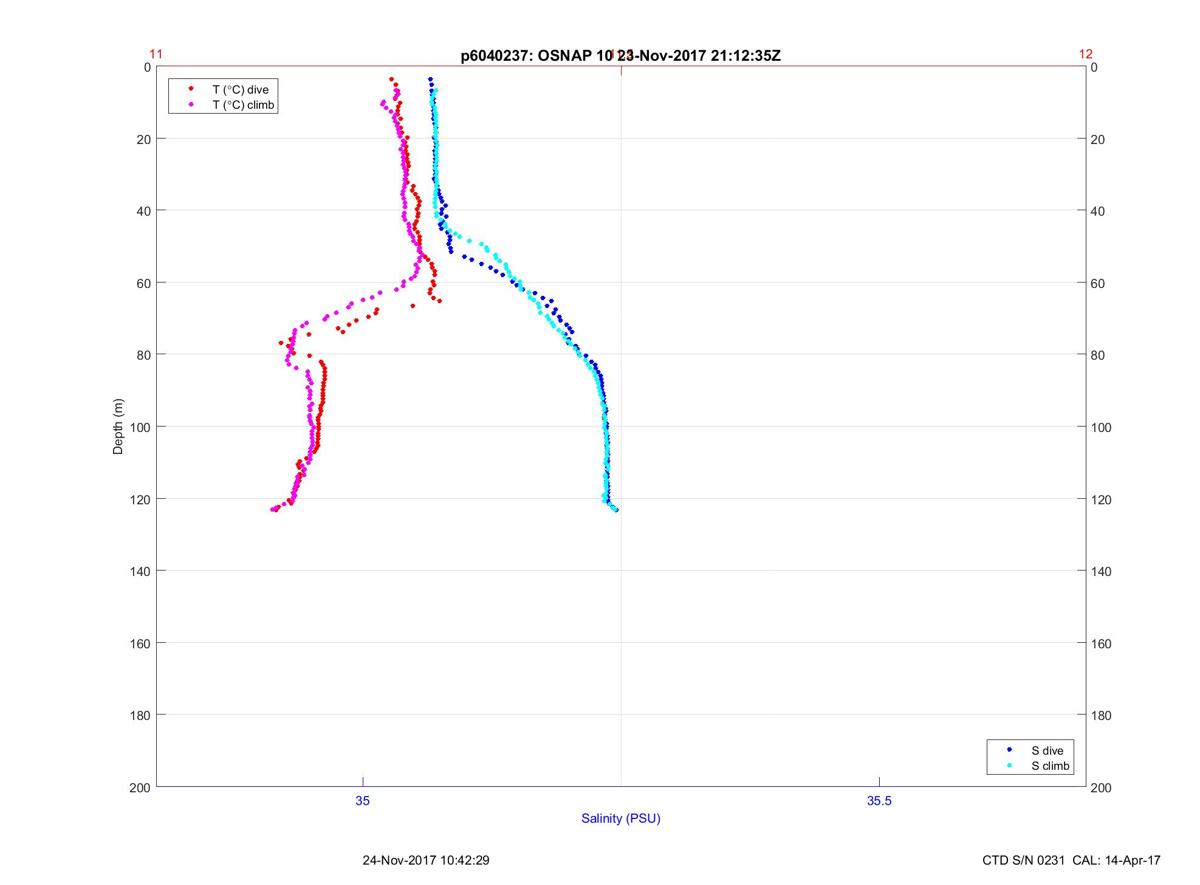Click the 20 tick on left depth axis
This screenshot has width=1200, height=885.
pos(144,139)
